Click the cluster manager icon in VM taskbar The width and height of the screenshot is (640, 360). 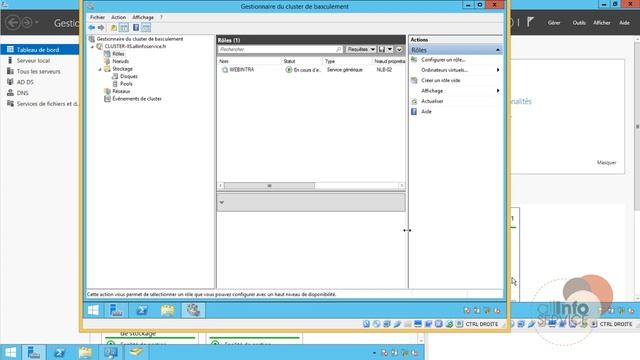pos(193,311)
